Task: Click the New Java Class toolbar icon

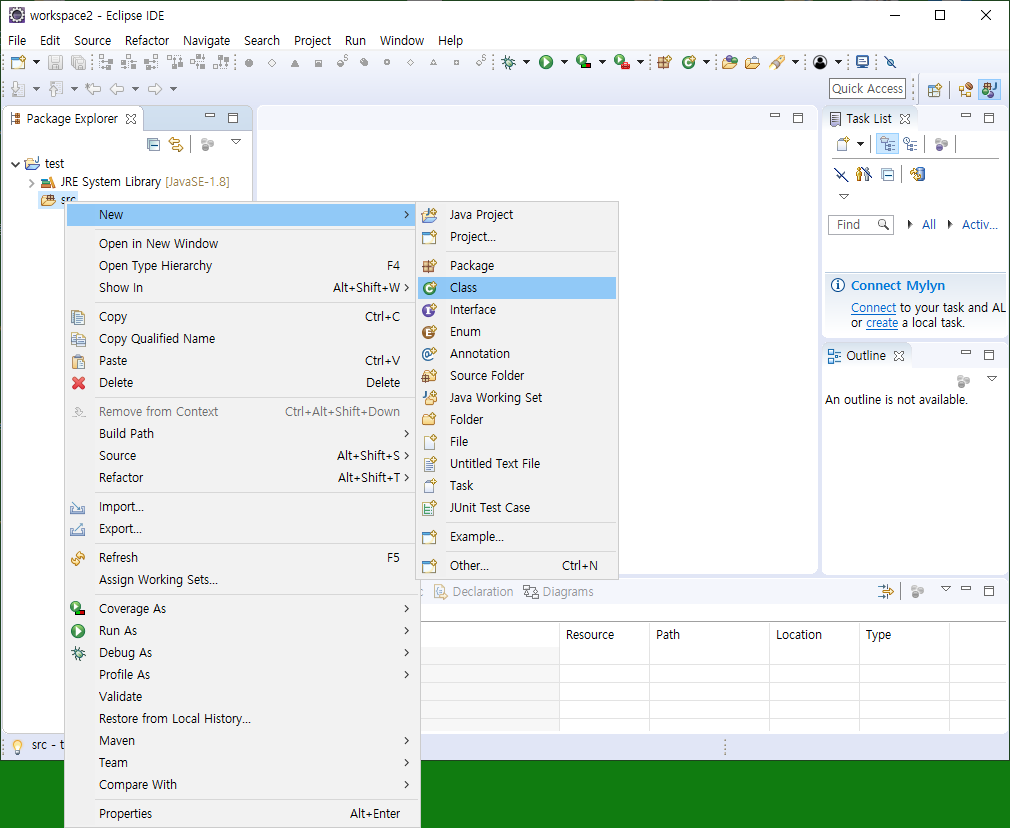Action: (689, 62)
